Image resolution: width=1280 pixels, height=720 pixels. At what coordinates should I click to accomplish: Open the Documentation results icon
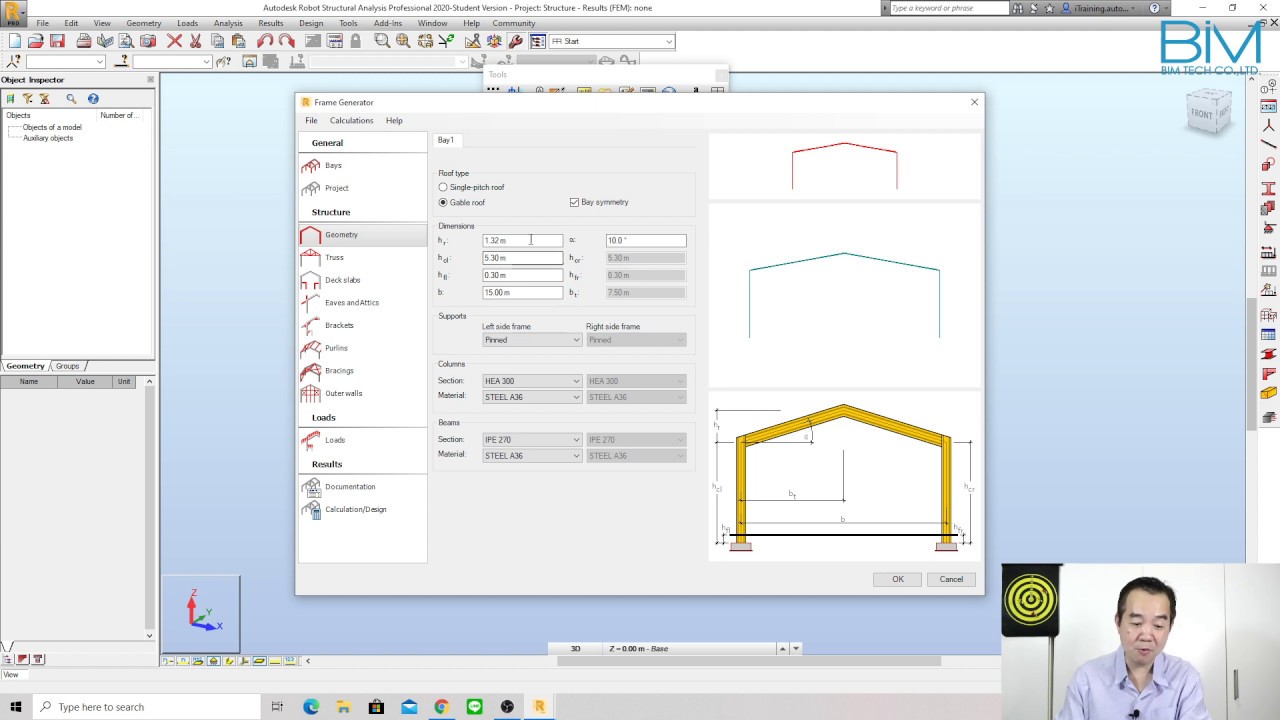(311, 487)
